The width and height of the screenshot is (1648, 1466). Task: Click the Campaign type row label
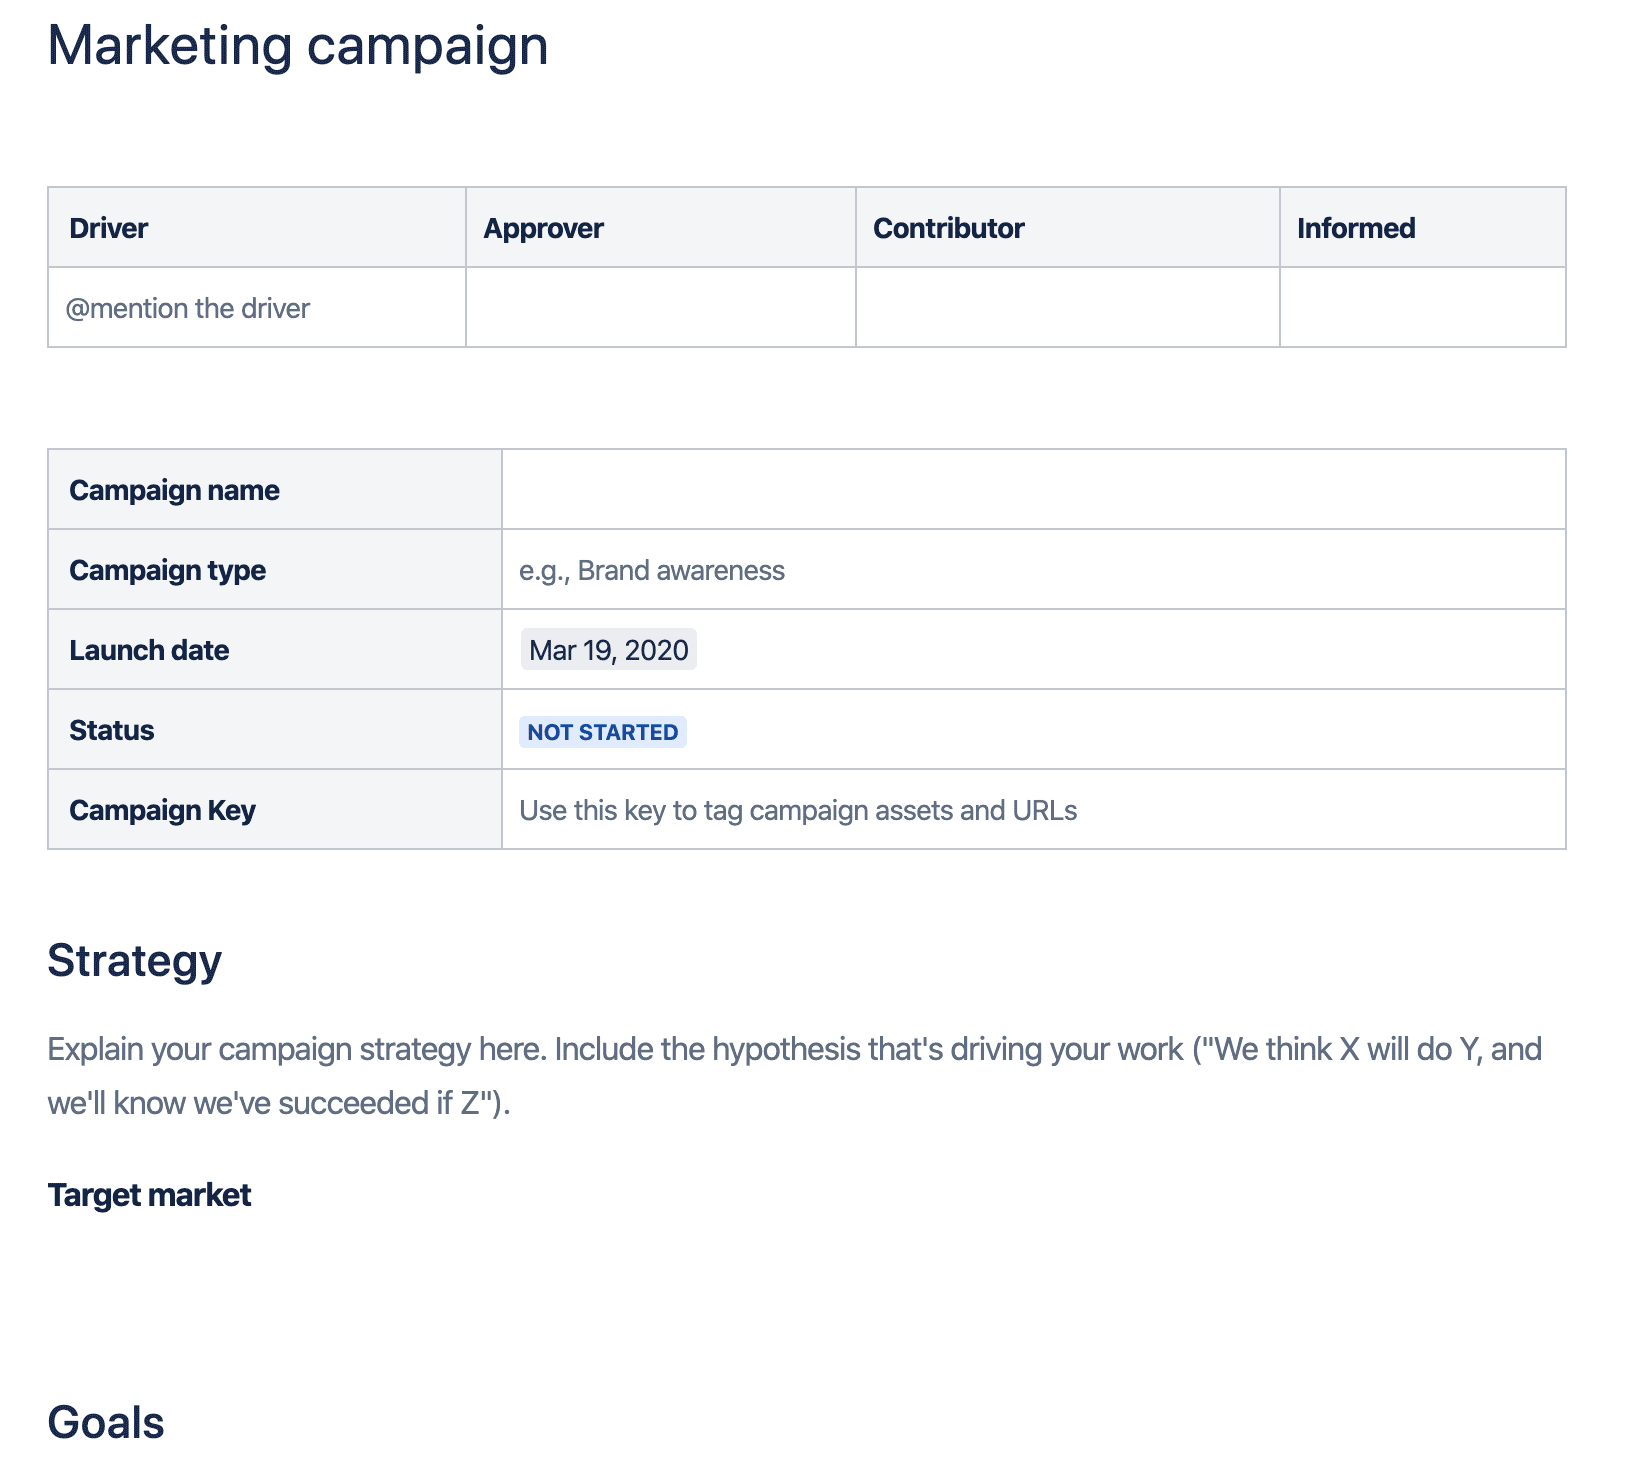pyautogui.click(x=275, y=570)
